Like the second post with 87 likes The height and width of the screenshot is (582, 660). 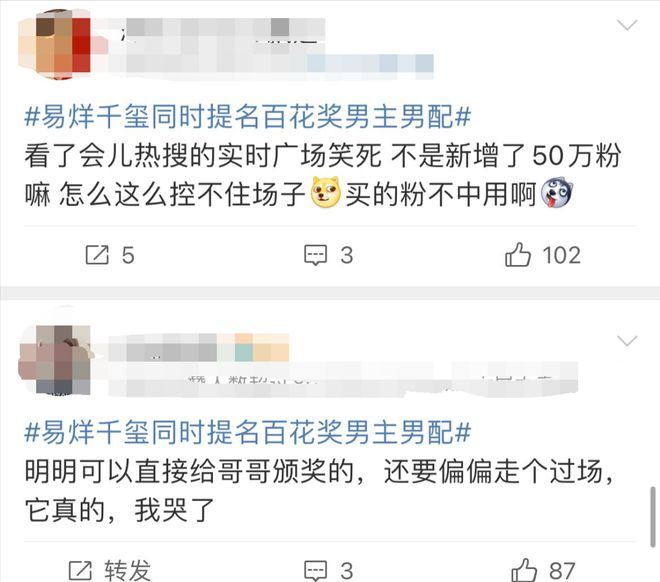[x=524, y=570]
